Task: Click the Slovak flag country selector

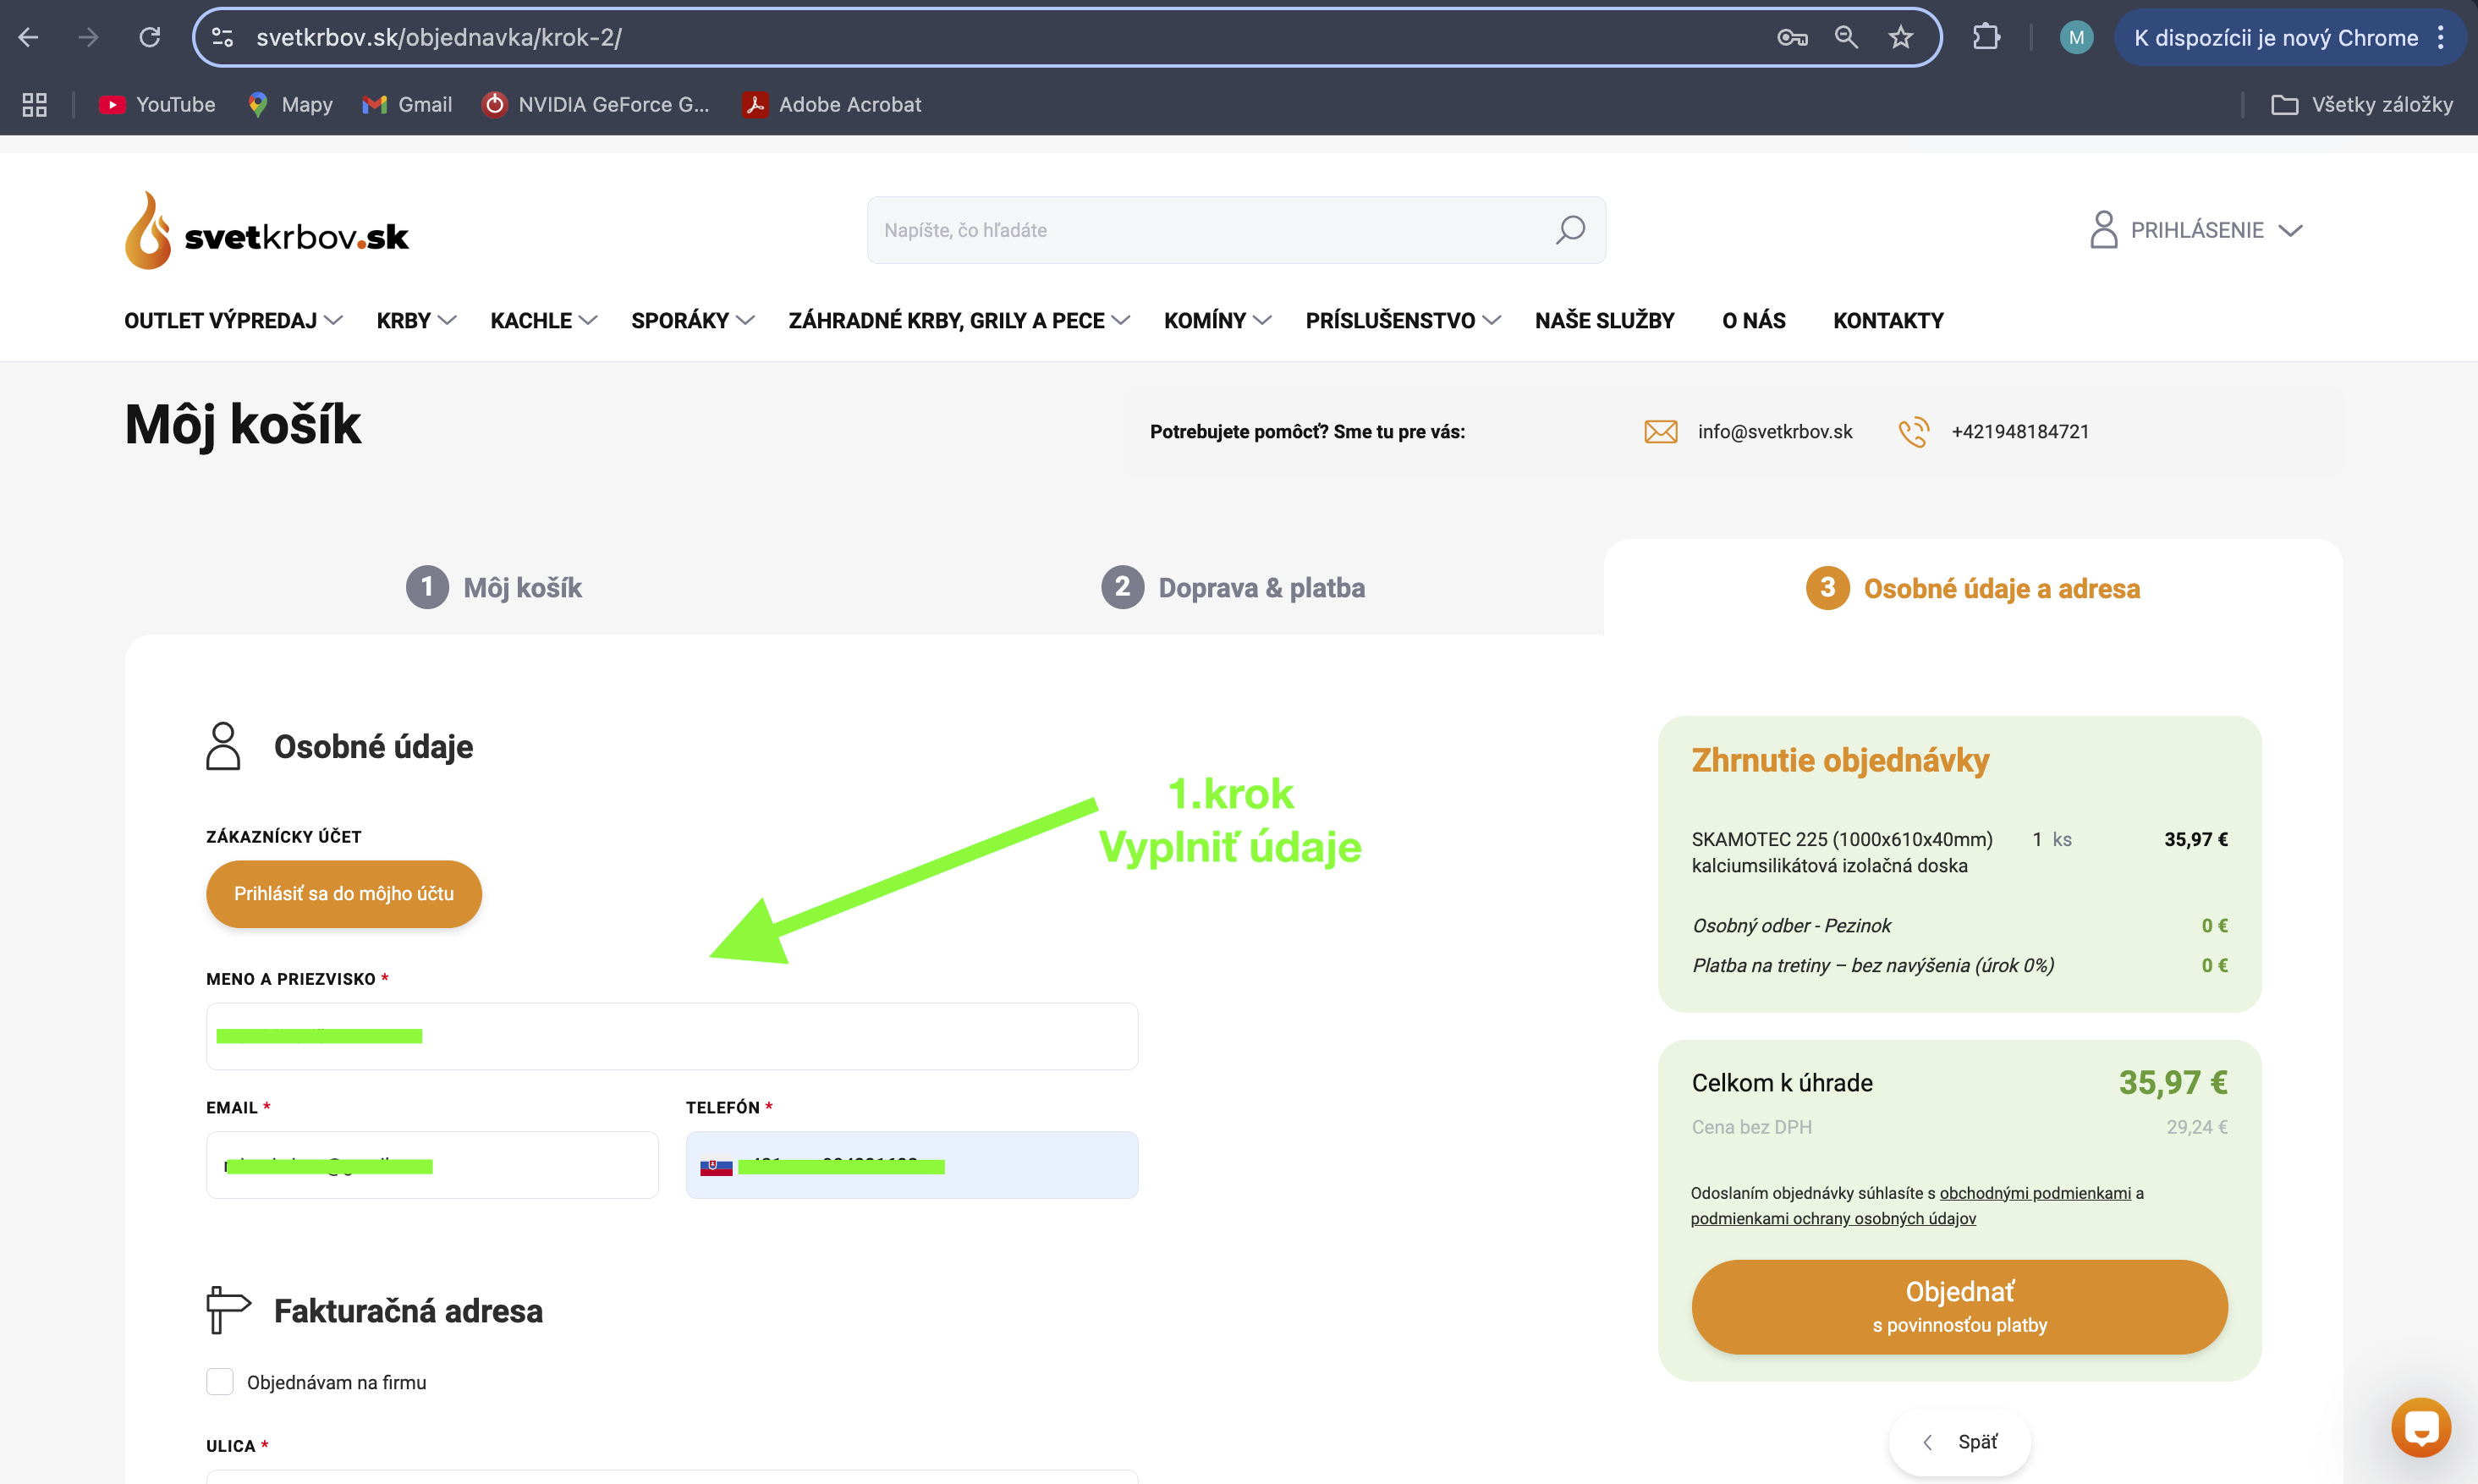Action: 716,1166
